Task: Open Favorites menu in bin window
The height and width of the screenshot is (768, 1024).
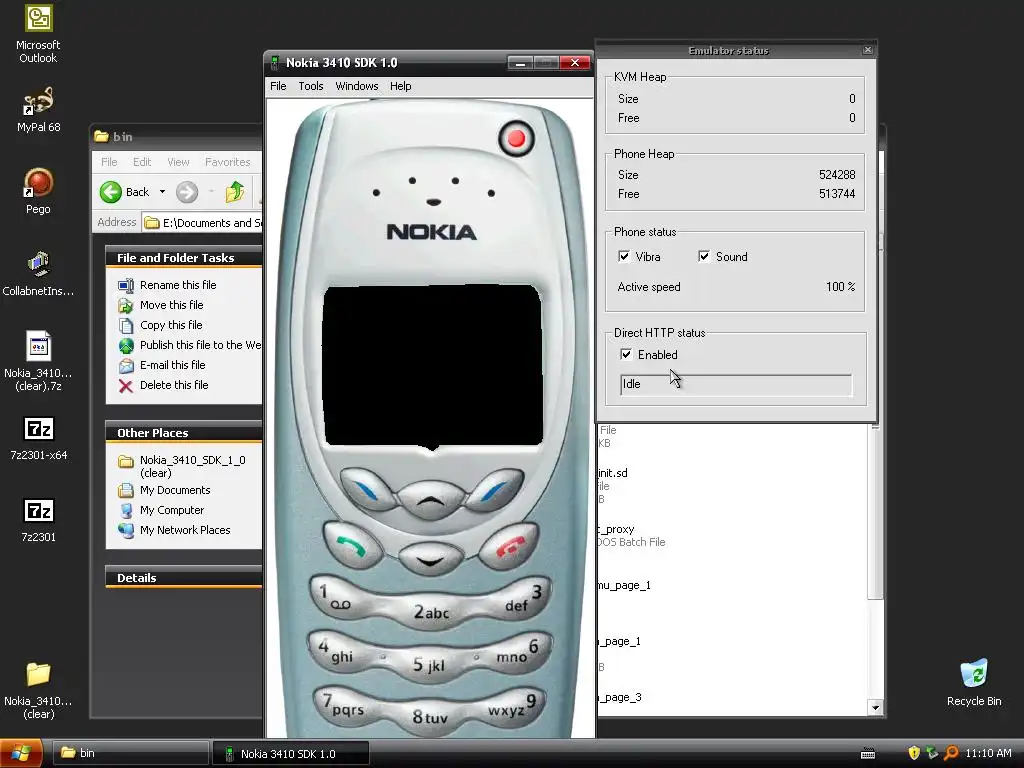Action: pyautogui.click(x=227, y=161)
